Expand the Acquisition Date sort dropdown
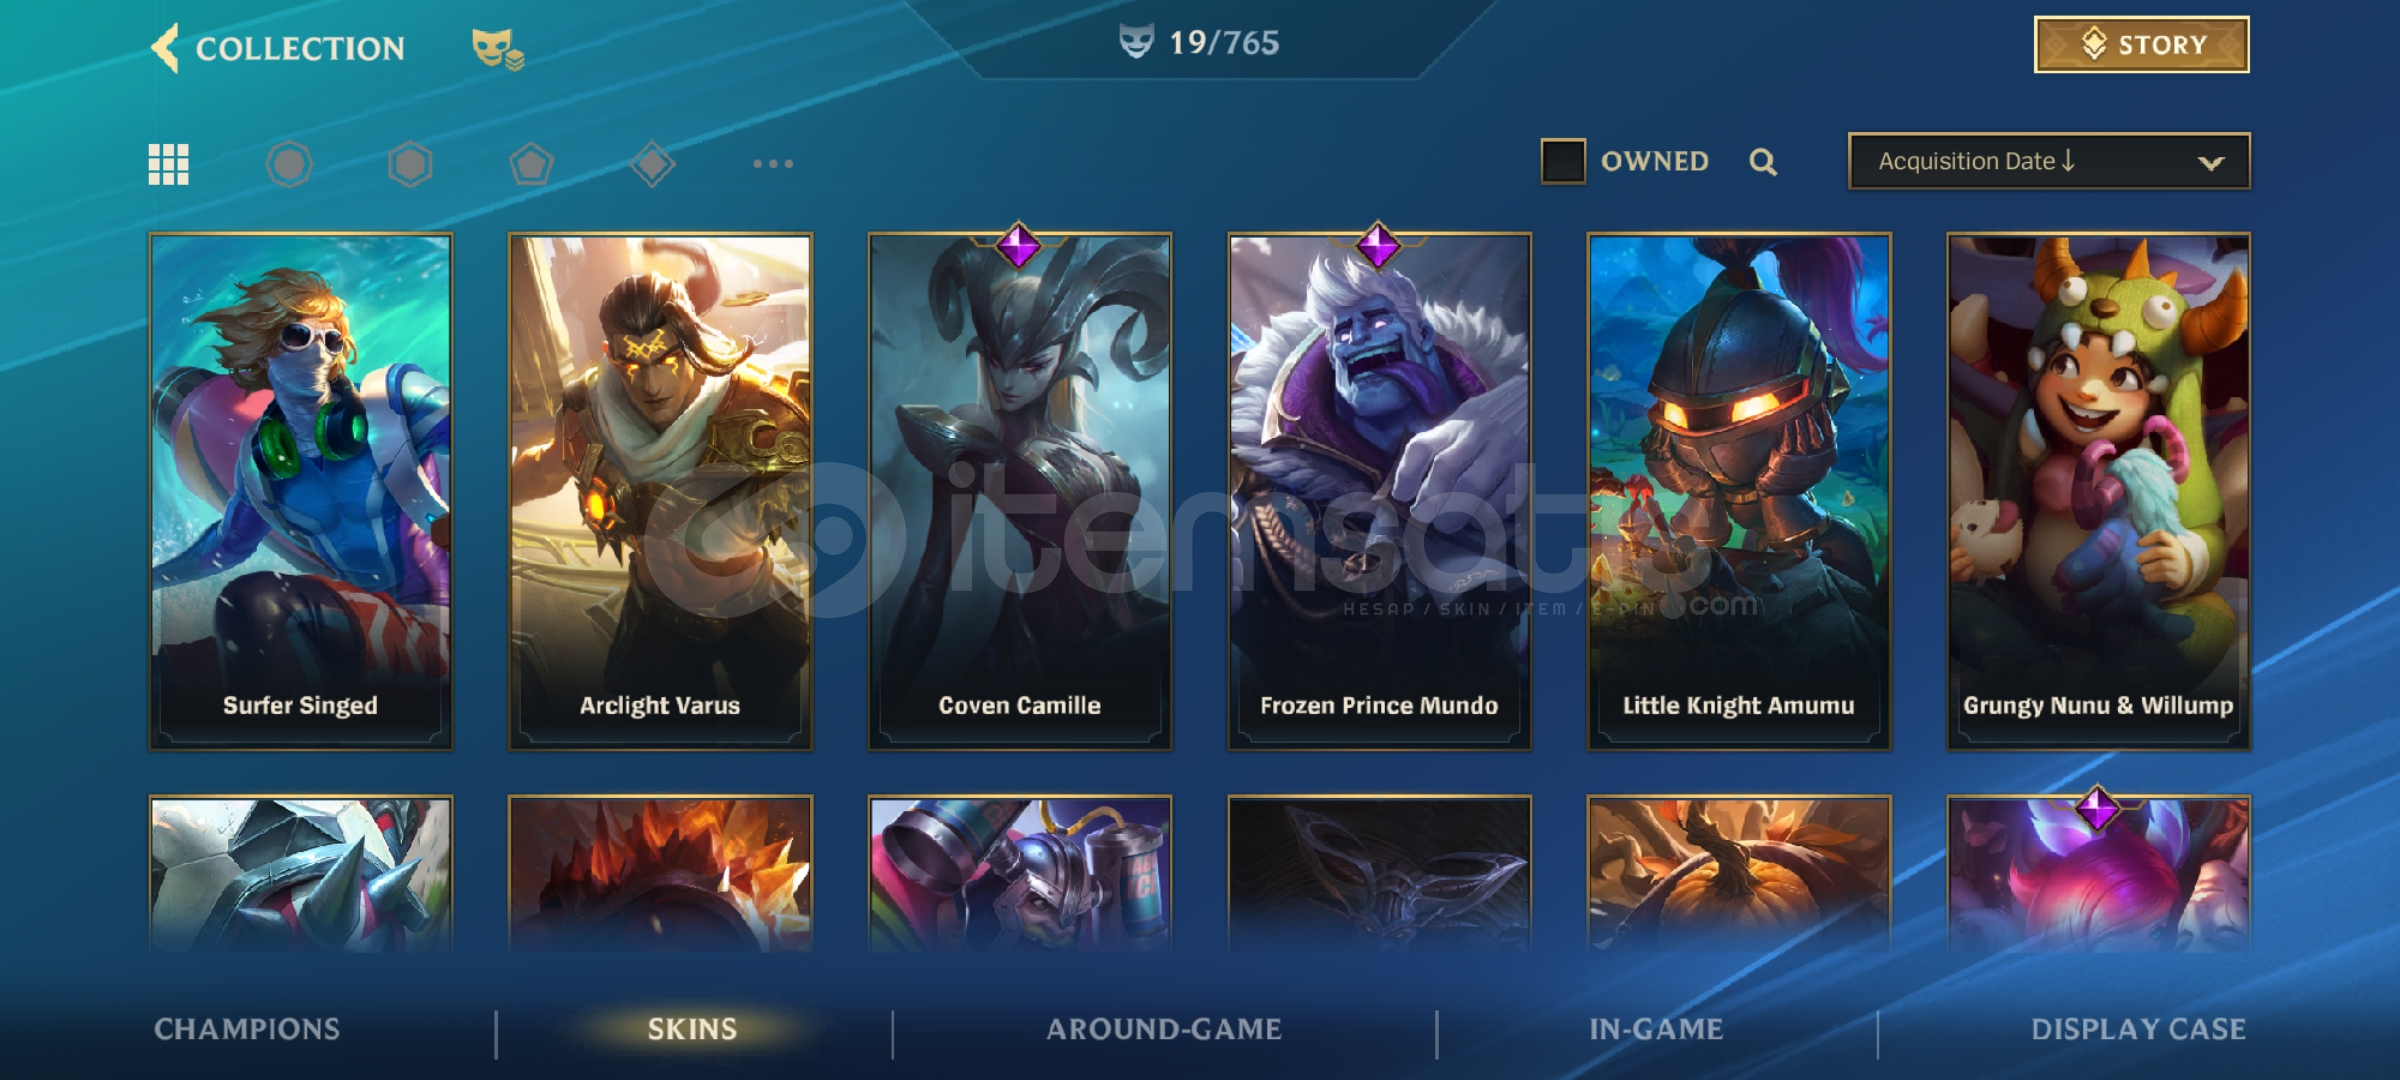2400x1080 pixels. point(2049,161)
